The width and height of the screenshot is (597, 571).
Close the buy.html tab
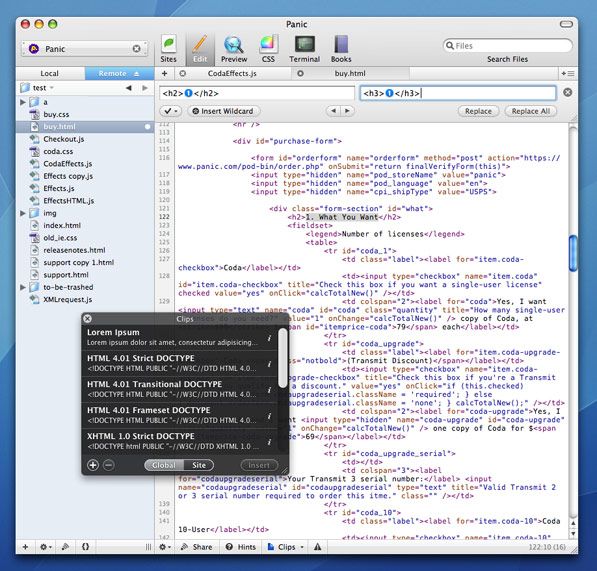pos(300,73)
